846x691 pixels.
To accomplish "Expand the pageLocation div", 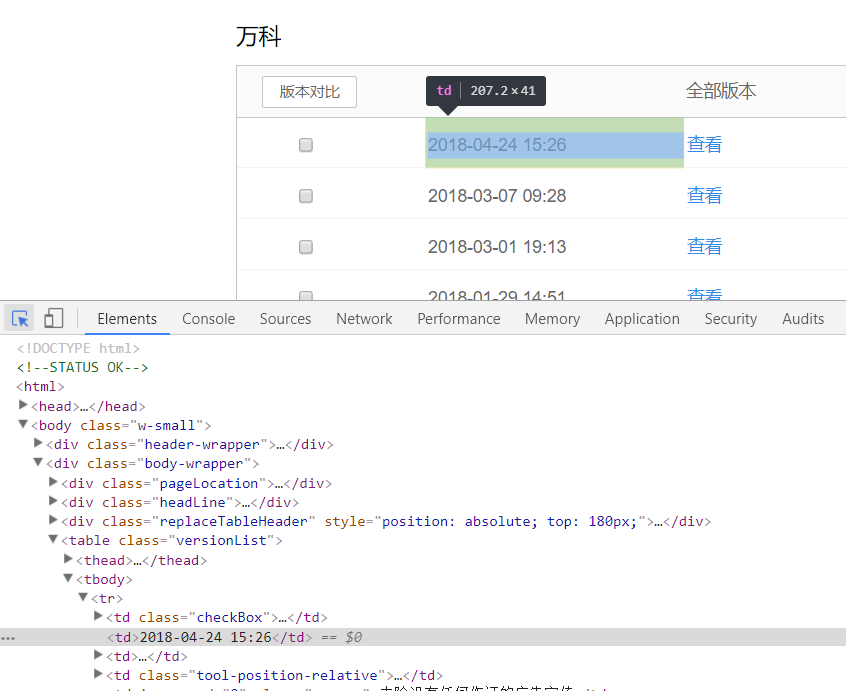I will tap(53, 482).
